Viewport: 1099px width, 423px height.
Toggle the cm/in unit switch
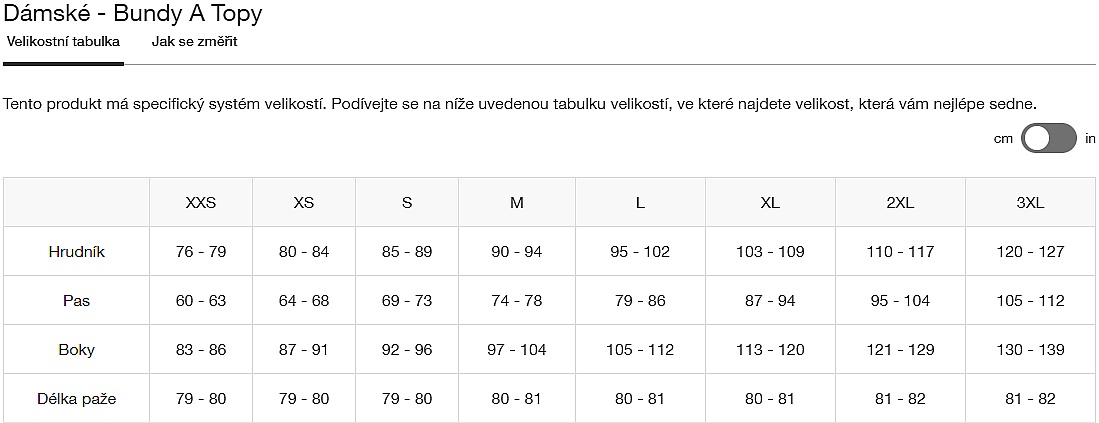tap(1048, 138)
